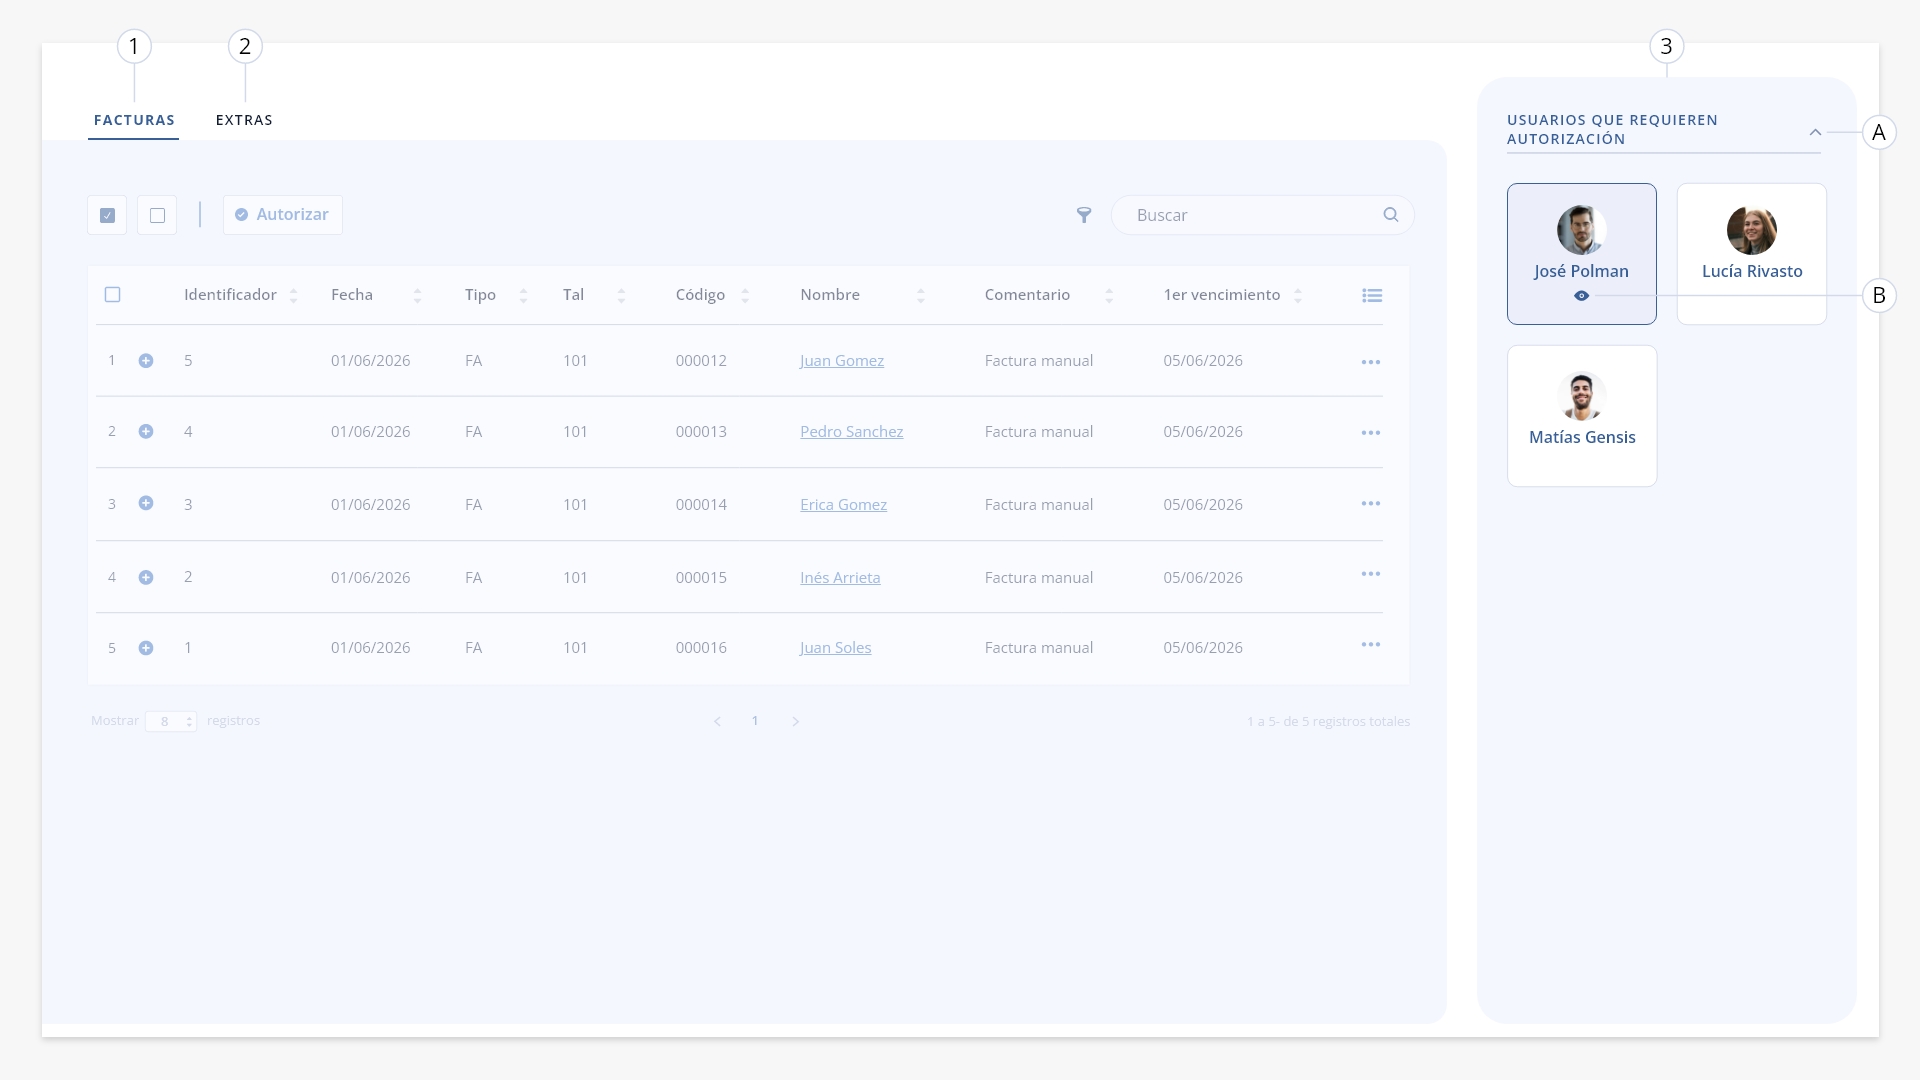This screenshot has height=1080, width=1920.
Task: Click code cell 000013
Action: pyautogui.click(x=701, y=432)
